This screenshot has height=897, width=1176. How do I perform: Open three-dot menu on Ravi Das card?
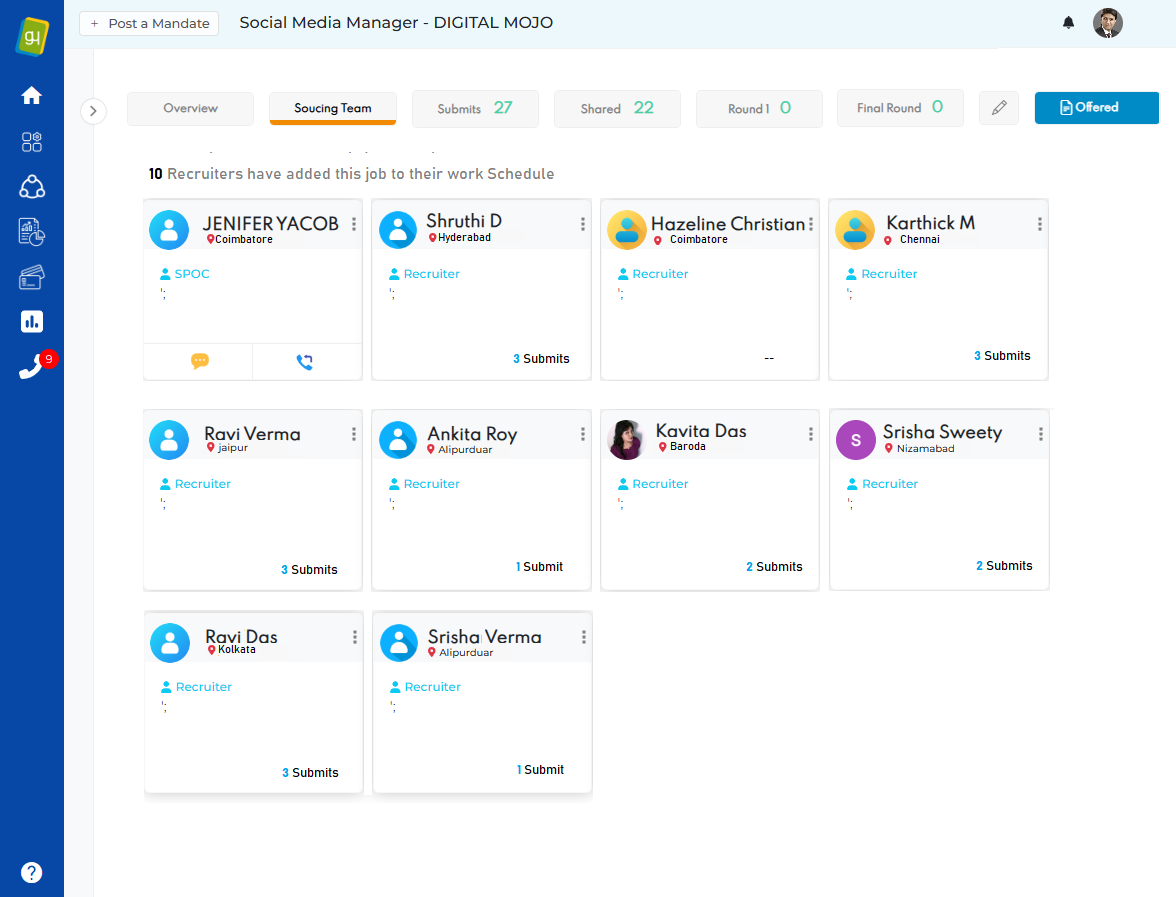(x=355, y=638)
